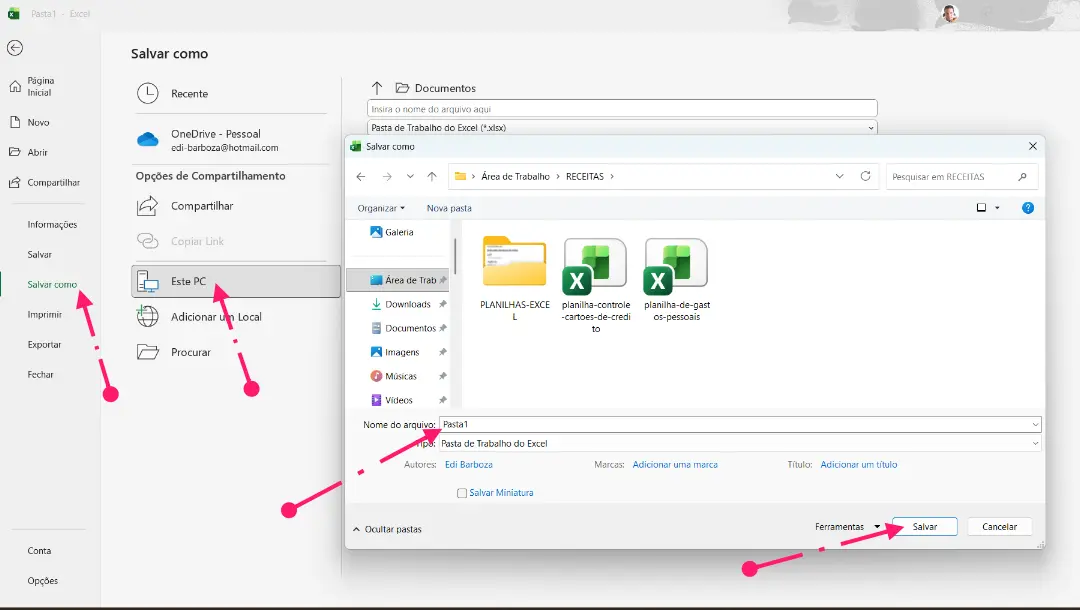
Task: Open the PLANILHAS-EXCEL folder icon
Action: [x=514, y=263]
